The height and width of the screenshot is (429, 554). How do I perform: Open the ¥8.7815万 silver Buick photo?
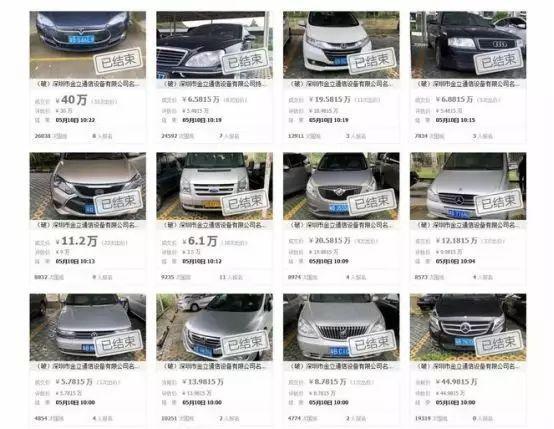coord(341,327)
